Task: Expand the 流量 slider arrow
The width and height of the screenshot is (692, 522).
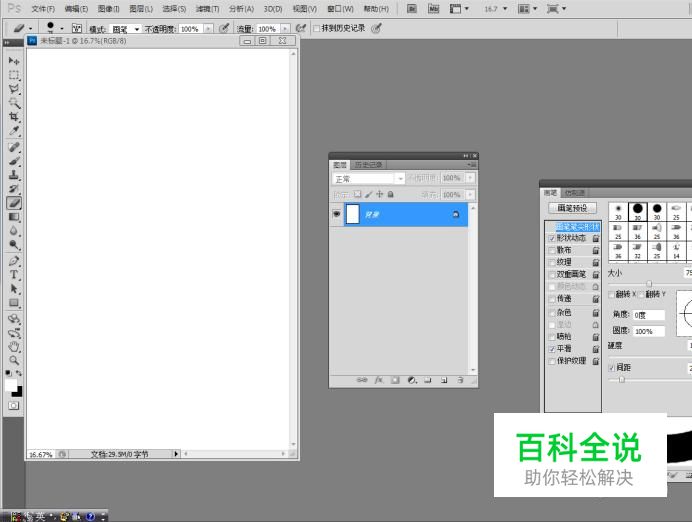Action: [286, 29]
